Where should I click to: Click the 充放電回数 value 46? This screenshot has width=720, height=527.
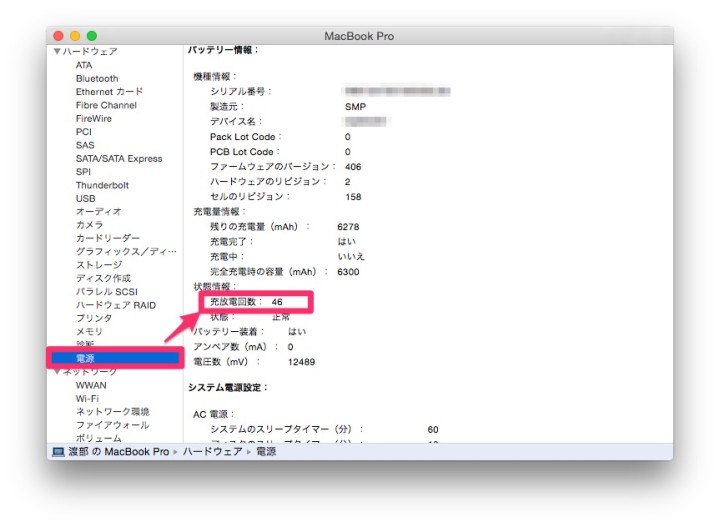(277, 302)
